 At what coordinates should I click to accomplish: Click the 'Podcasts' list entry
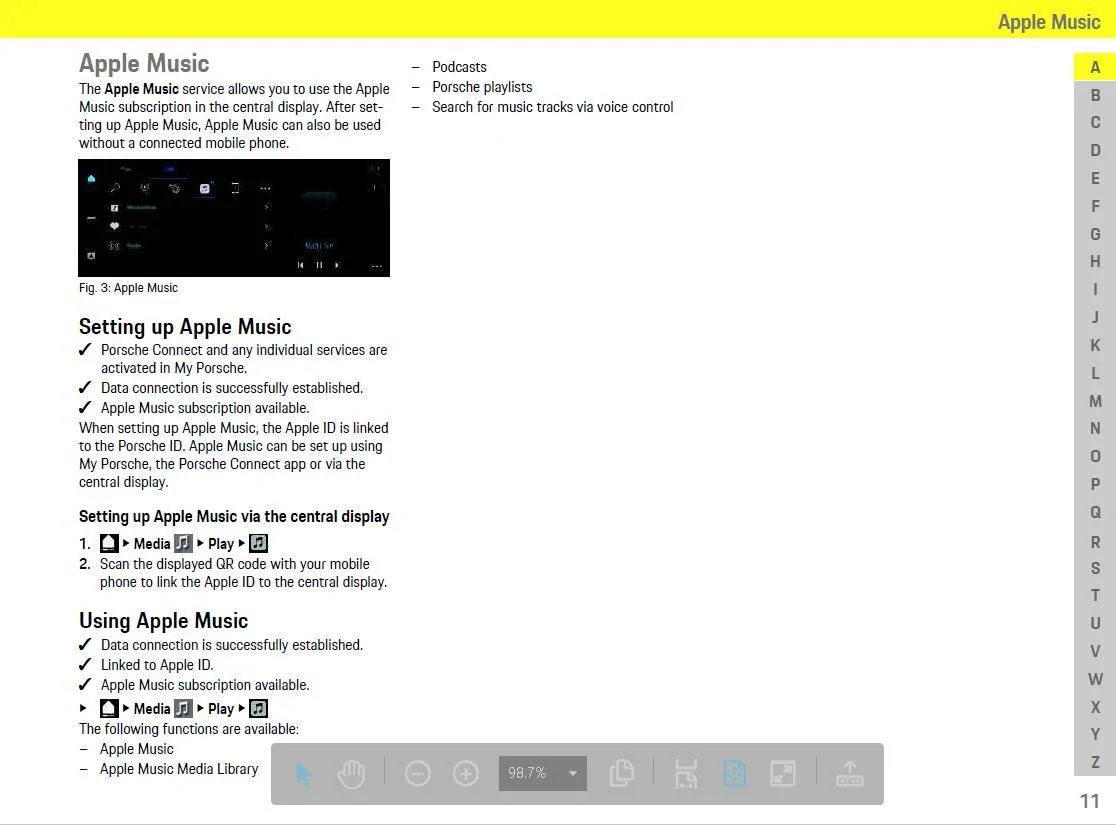pyautogui.click(x=459, y=67)
